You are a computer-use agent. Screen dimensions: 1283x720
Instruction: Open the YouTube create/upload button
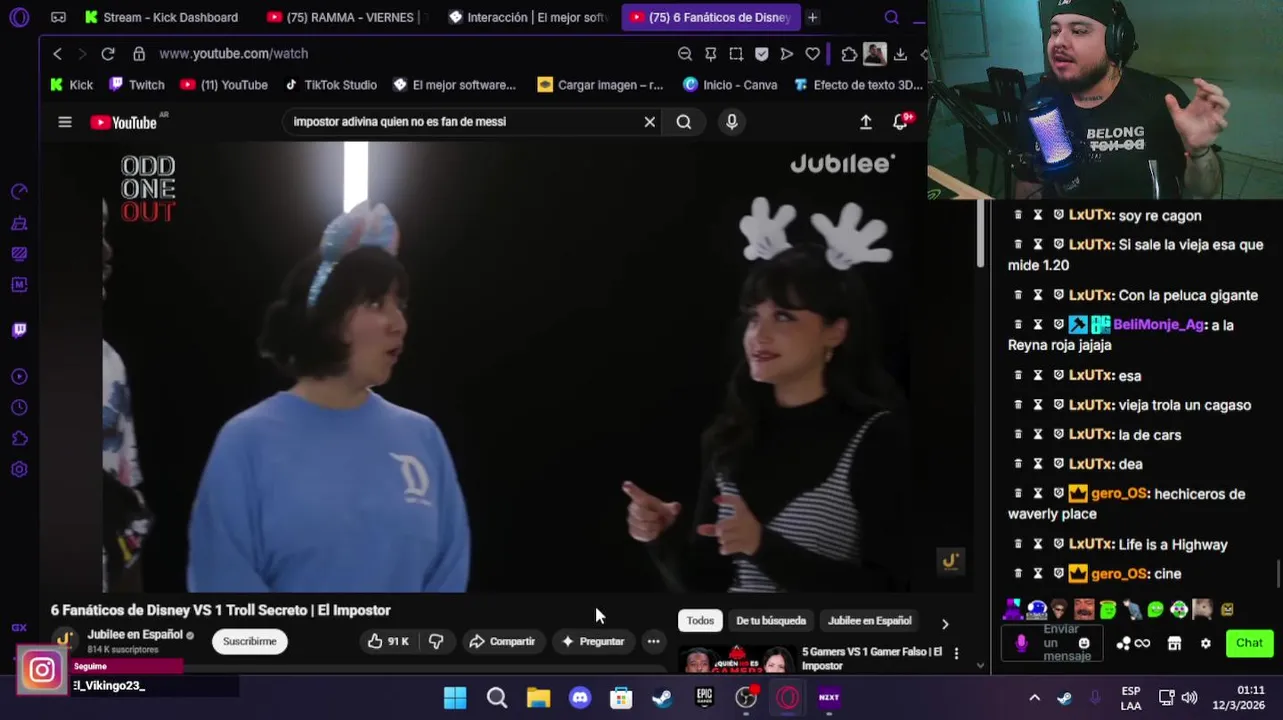(x=866, y=122)
